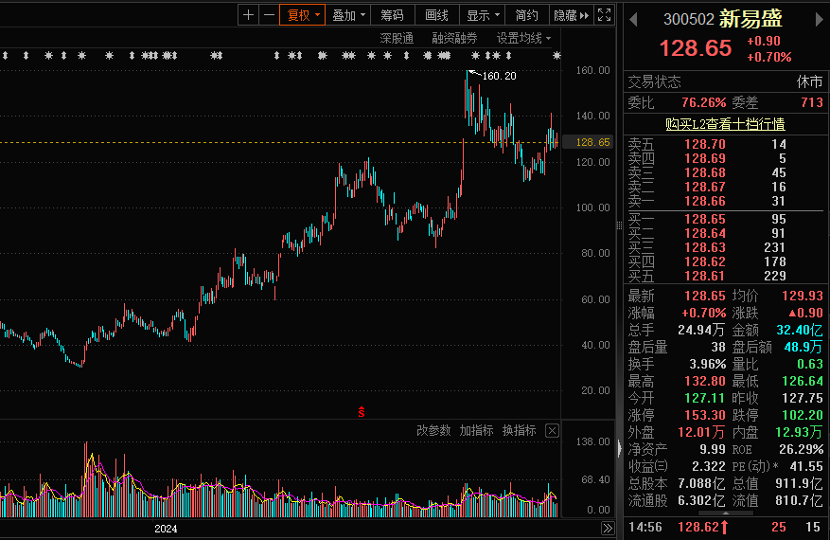Click stock name 新易盛
Viewport: 830px width, 540px height.
tap(750, 19)
